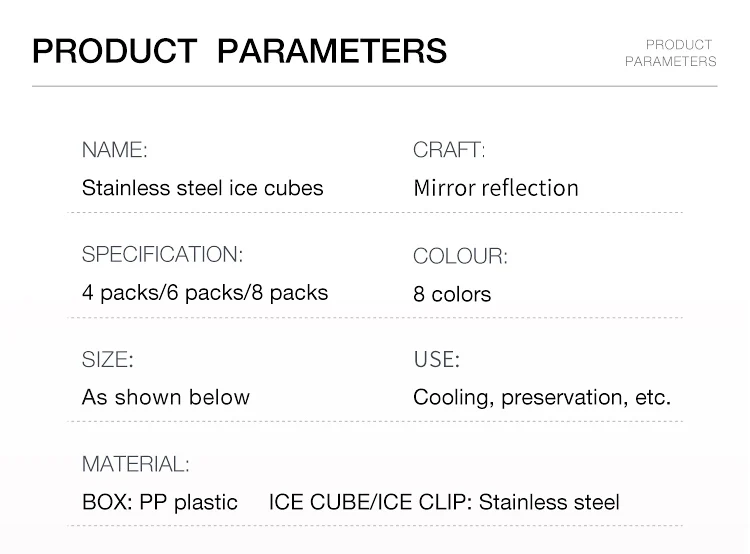Click the 4 packs/6 packs/8 packs text

point(205,293)
